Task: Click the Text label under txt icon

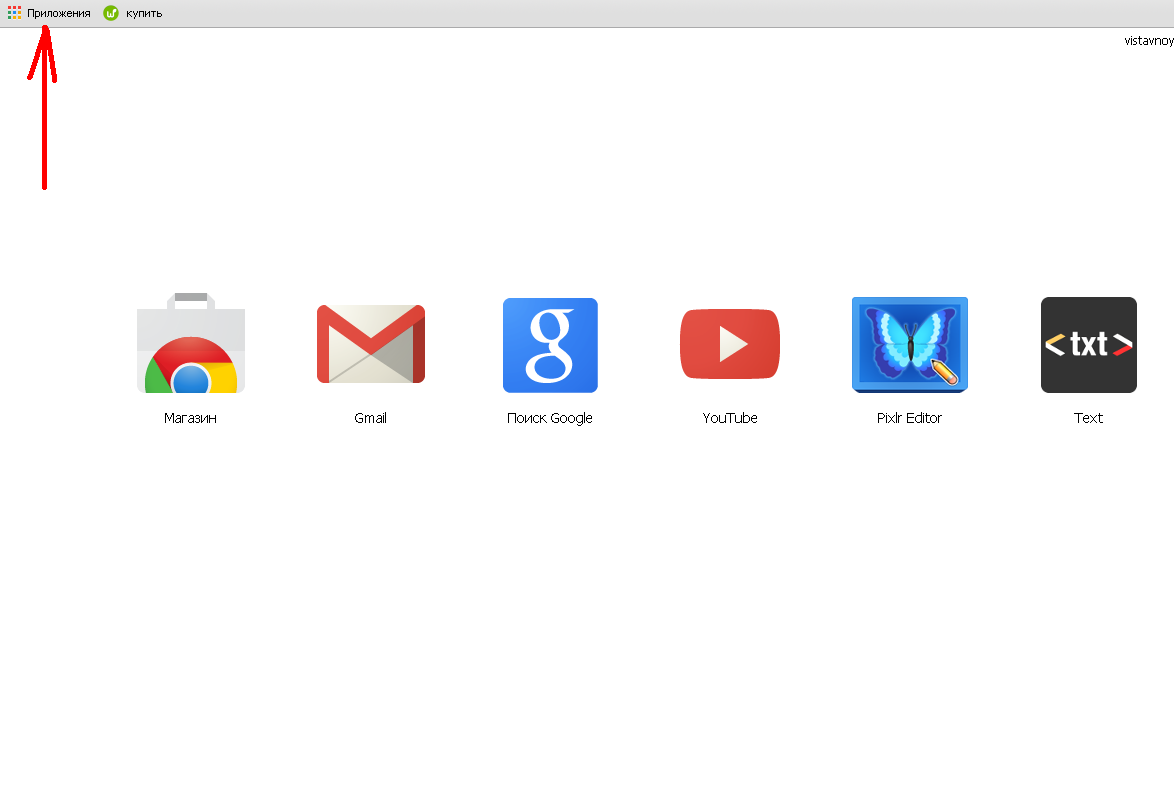Action: click(1088, 418)
